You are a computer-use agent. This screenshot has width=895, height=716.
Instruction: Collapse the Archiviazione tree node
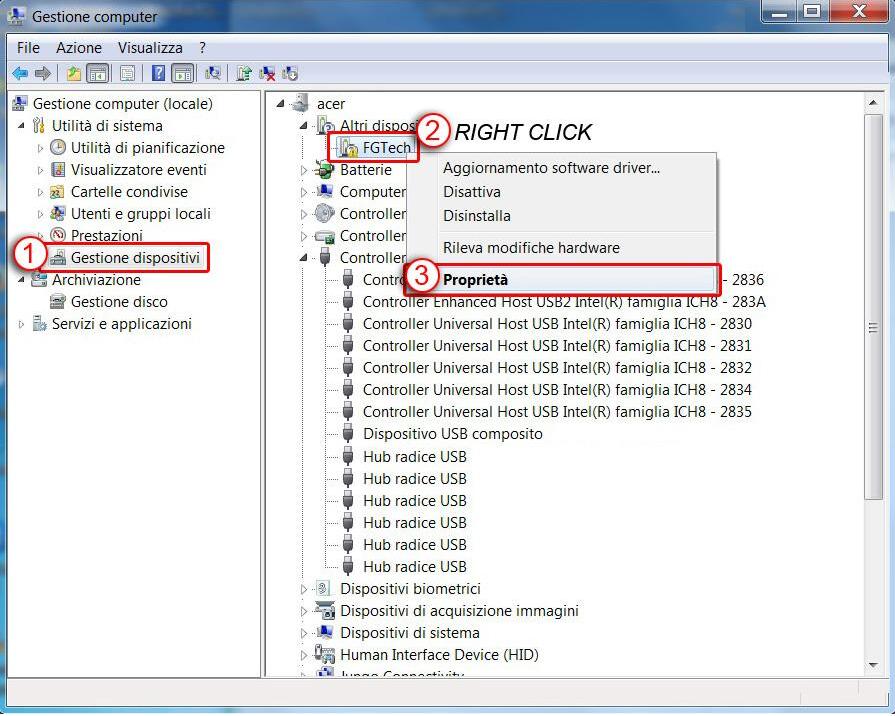[x=23, y=280]
